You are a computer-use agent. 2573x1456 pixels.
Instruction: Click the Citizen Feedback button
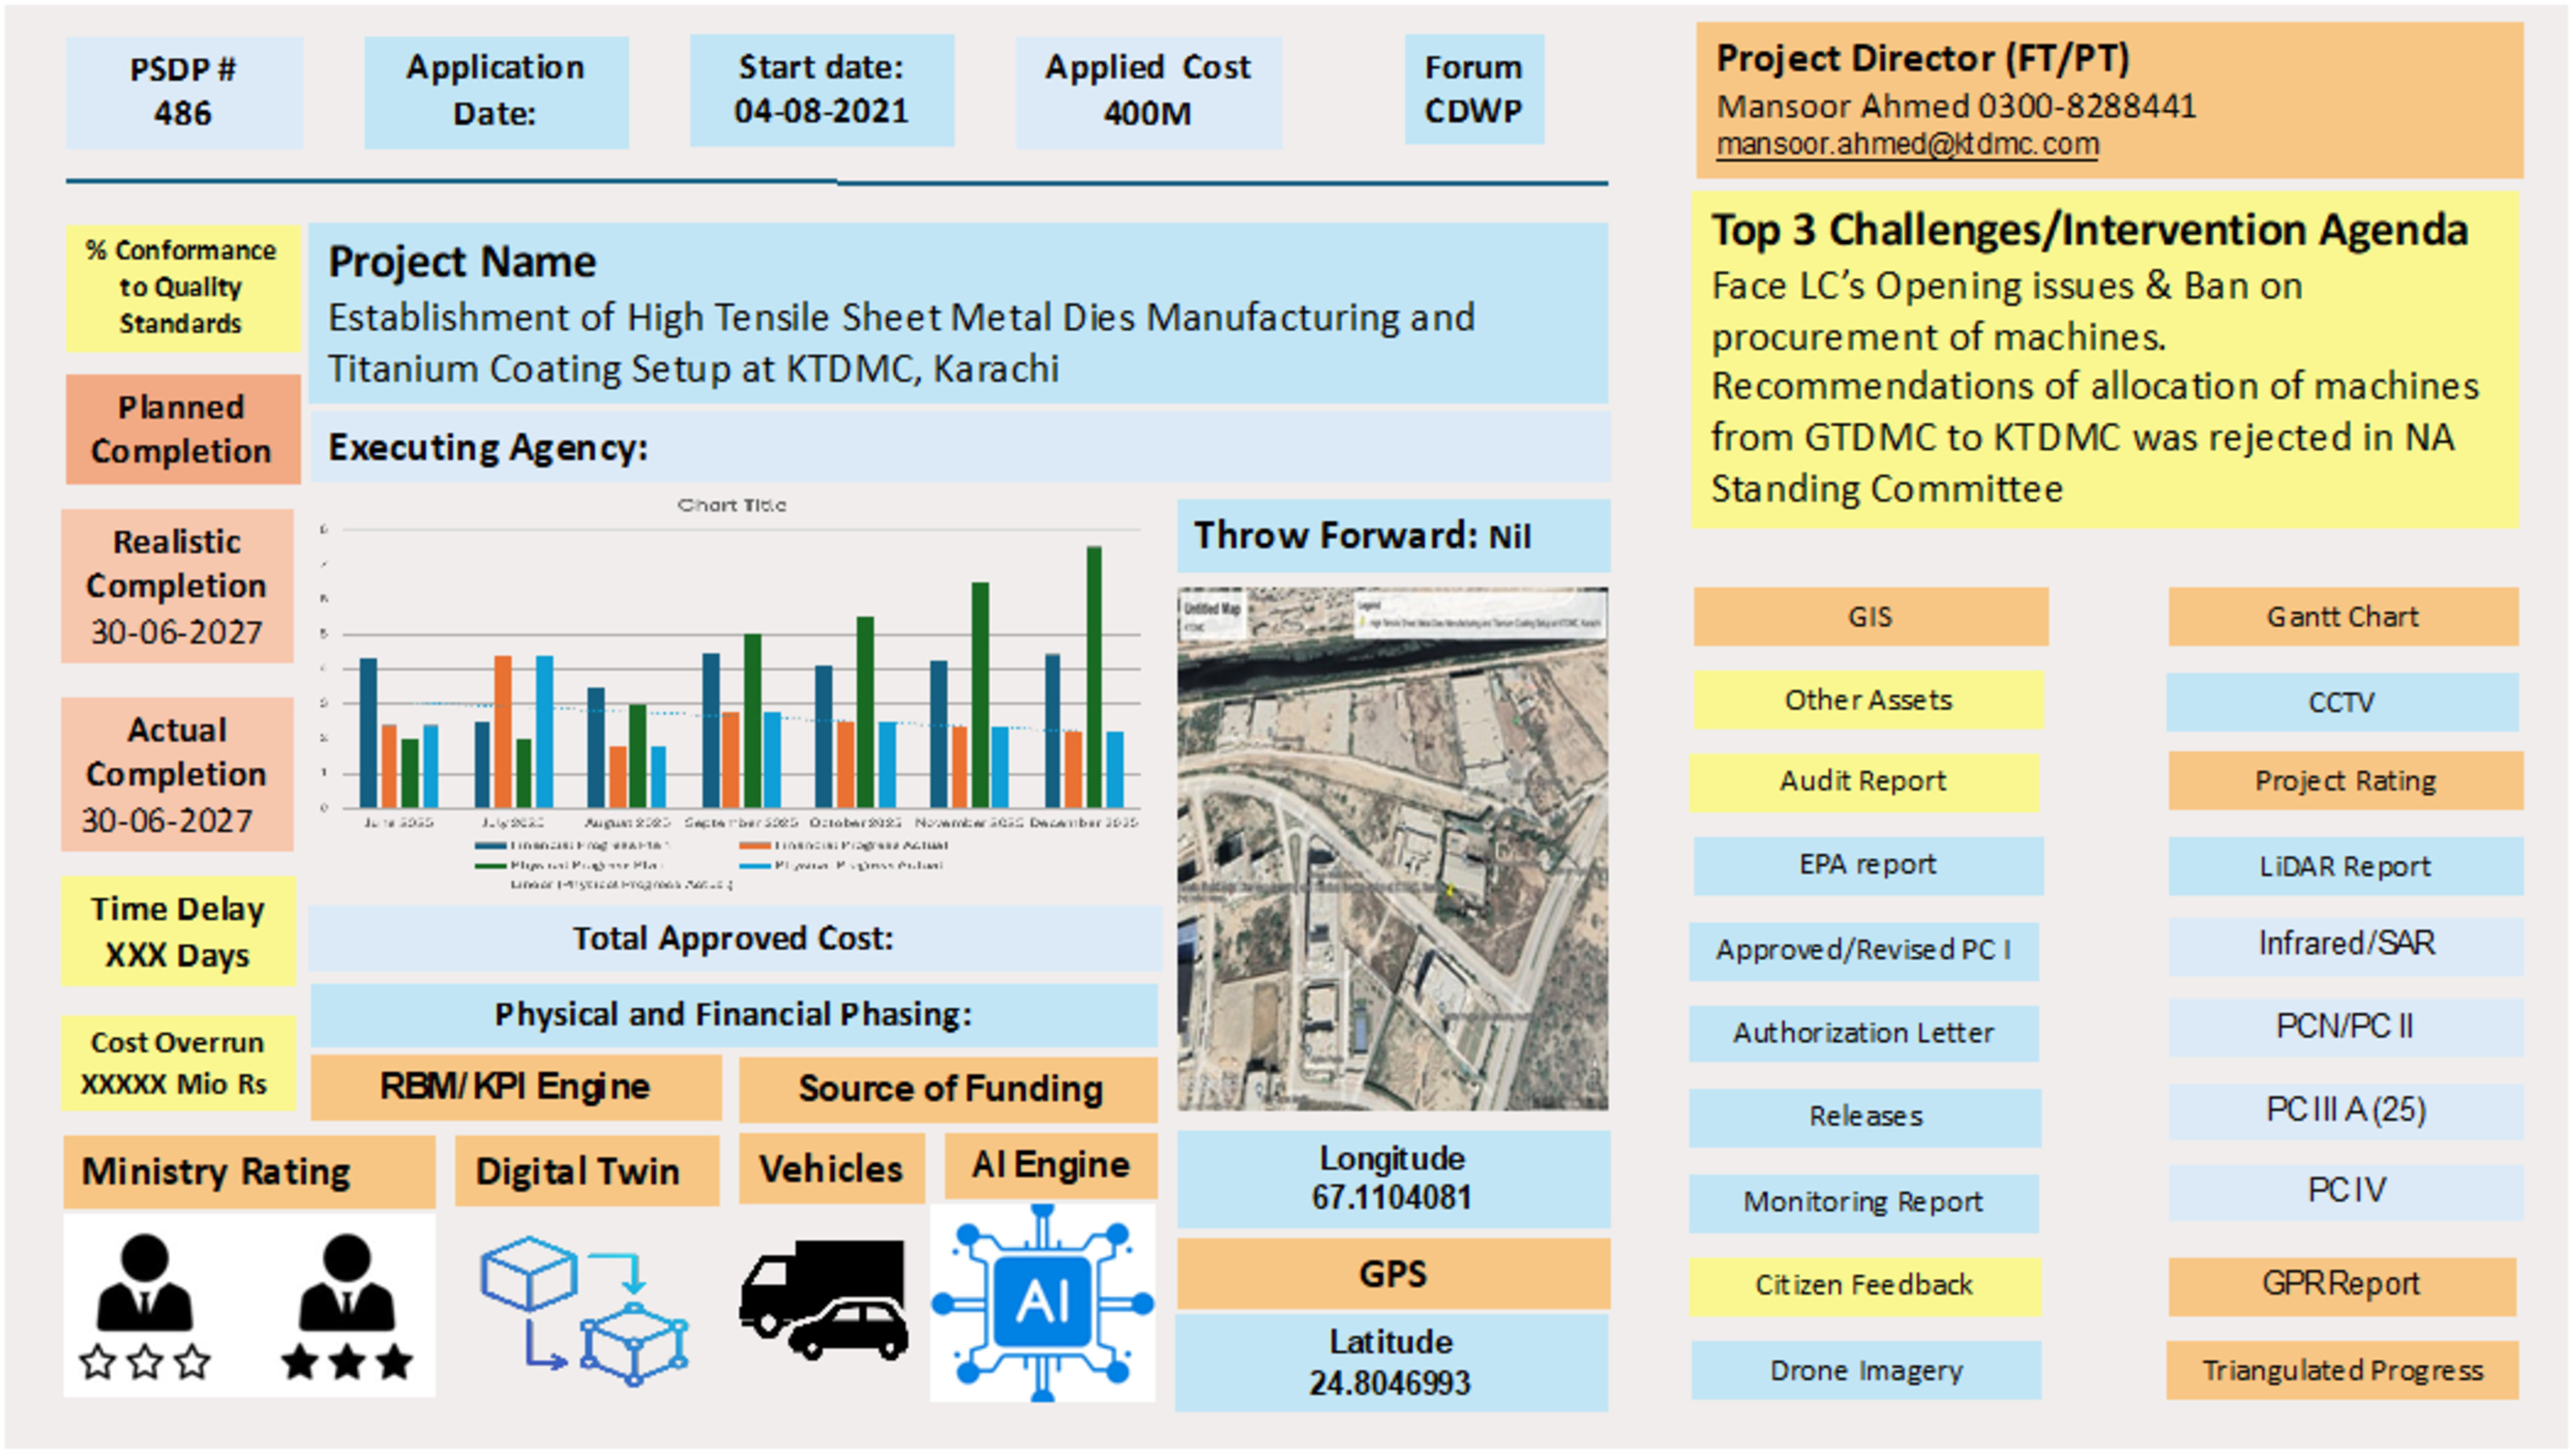pos(1864,1285)
